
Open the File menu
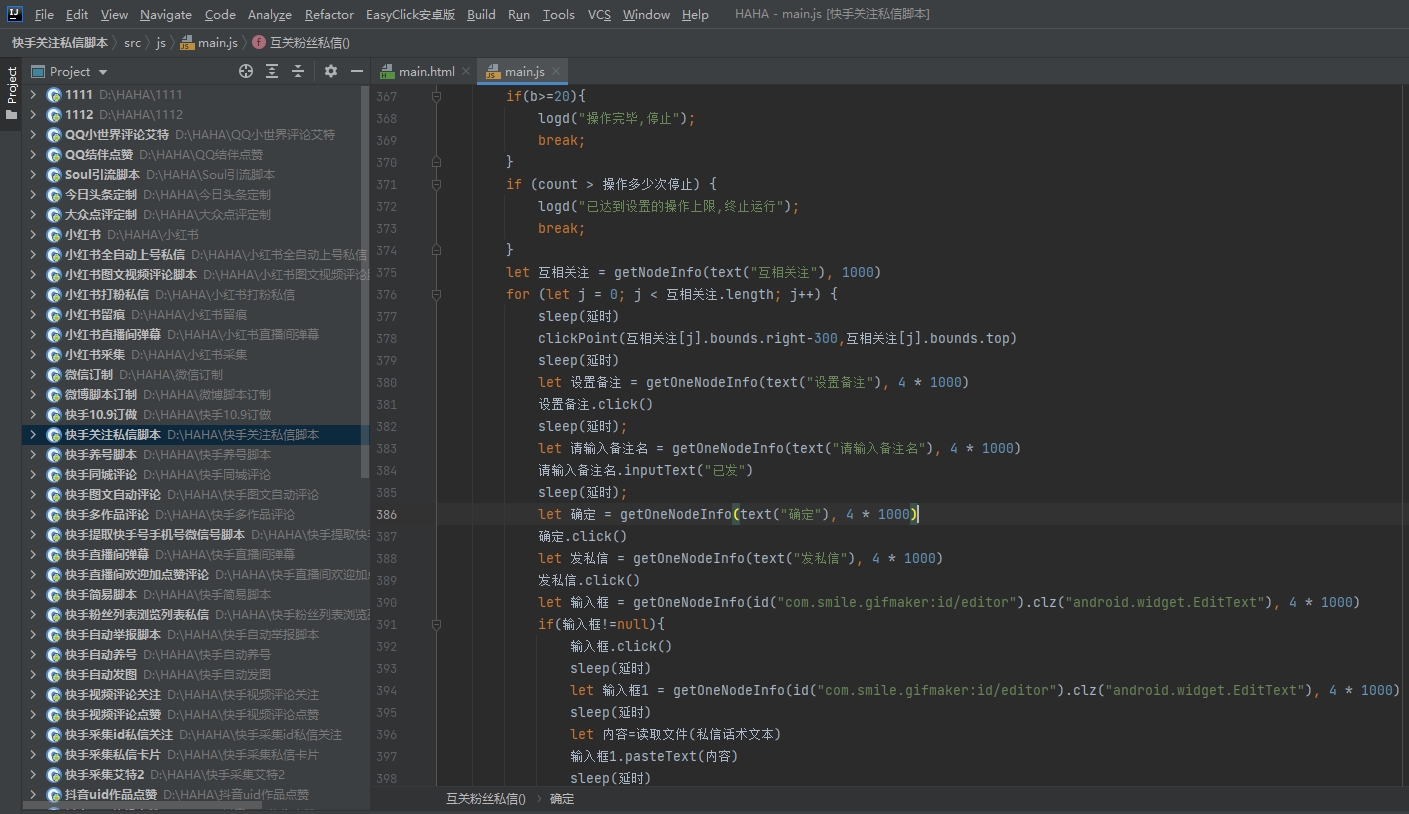coord(44,14)
